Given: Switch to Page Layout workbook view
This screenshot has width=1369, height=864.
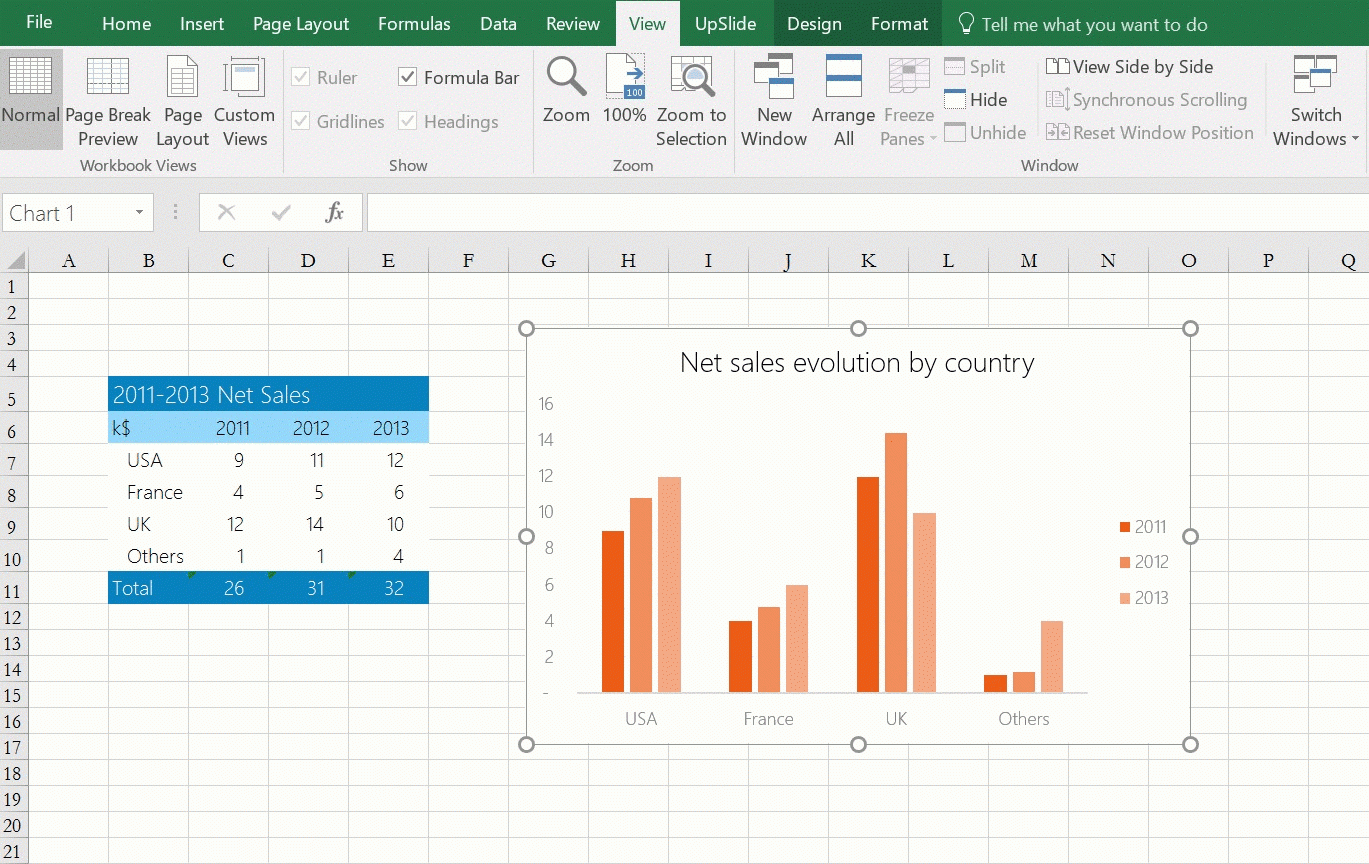Looking at the screenshot, I should pos(182,100).
